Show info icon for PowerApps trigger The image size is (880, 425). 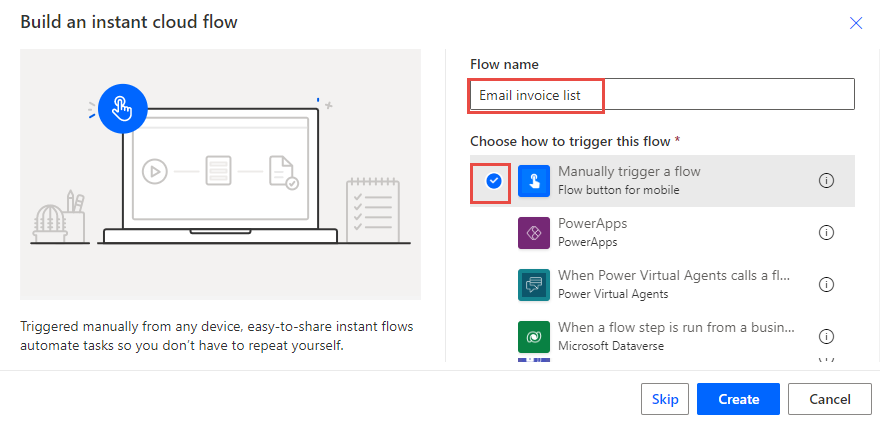pos(826,232)
